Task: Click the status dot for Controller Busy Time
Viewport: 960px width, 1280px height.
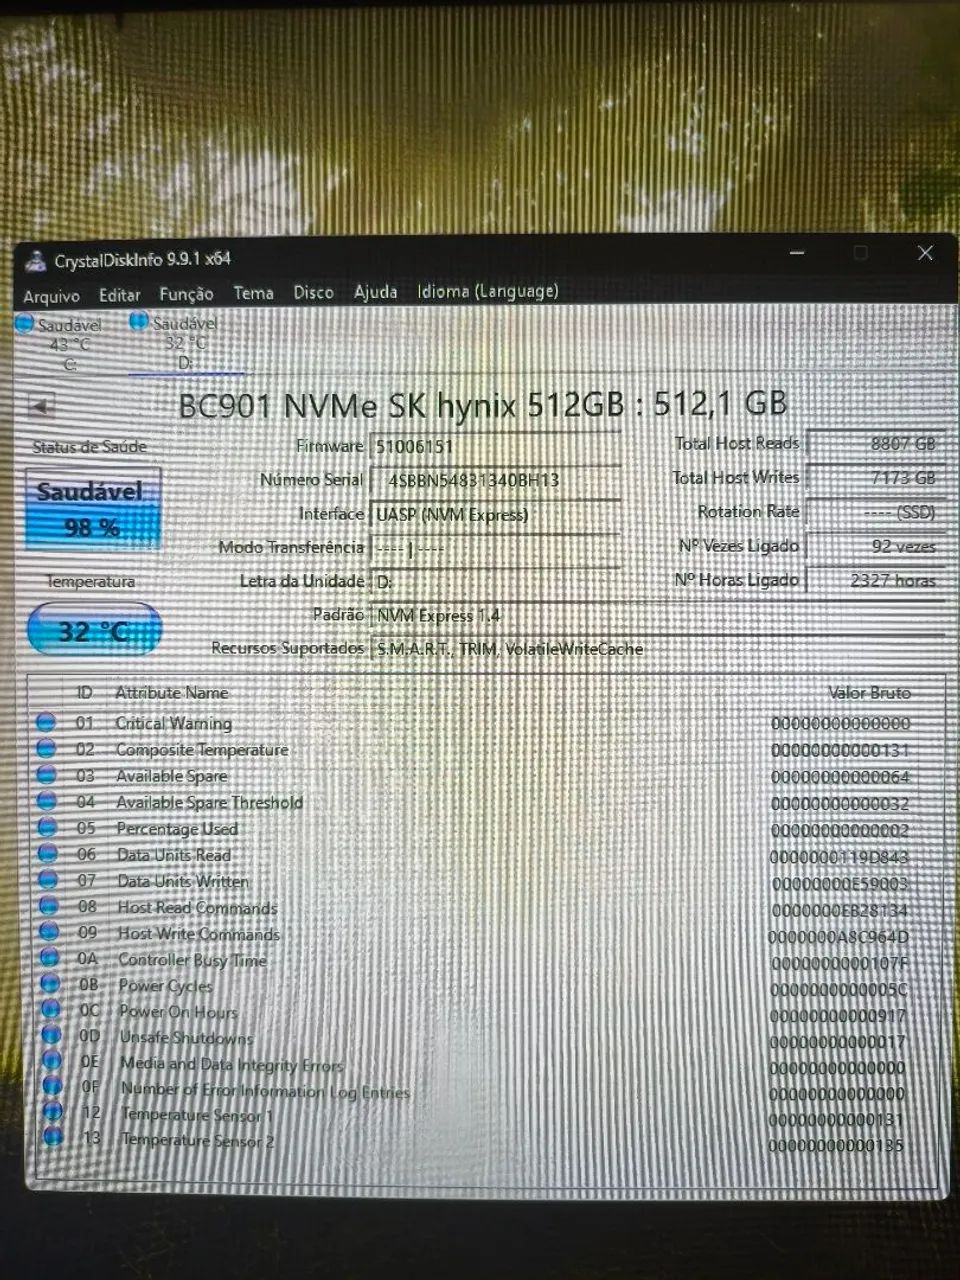Action: pos(50,958)
